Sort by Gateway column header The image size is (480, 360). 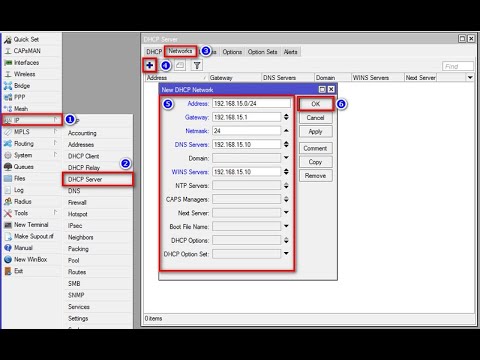coord(235,78)
